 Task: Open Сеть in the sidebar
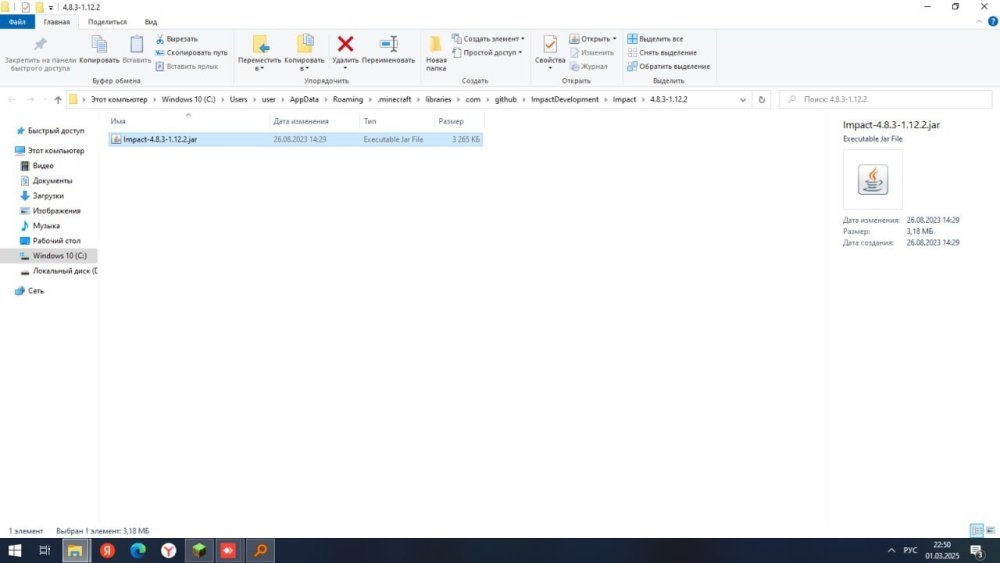pos(29,291)
